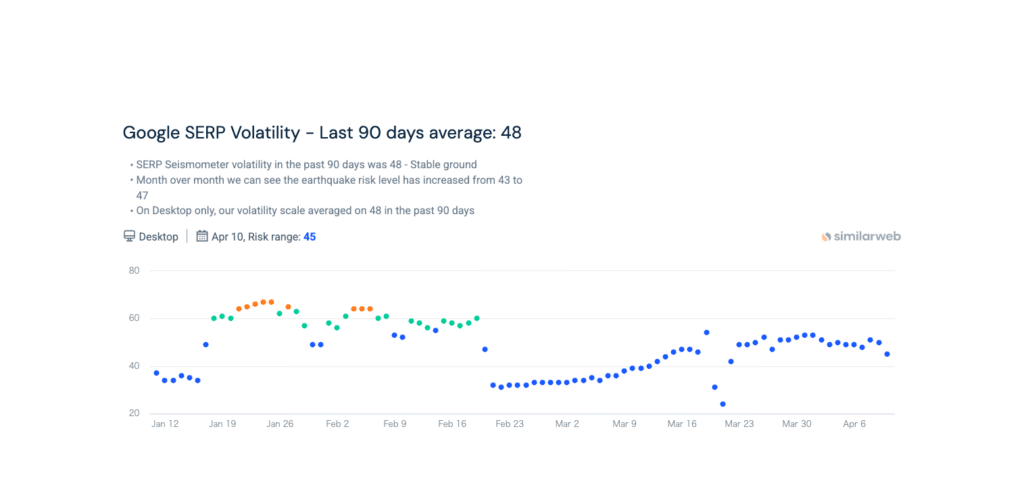Click the calendar icon beside Apr 10
Screen dimensions: 1024x481
coord(202,237)
